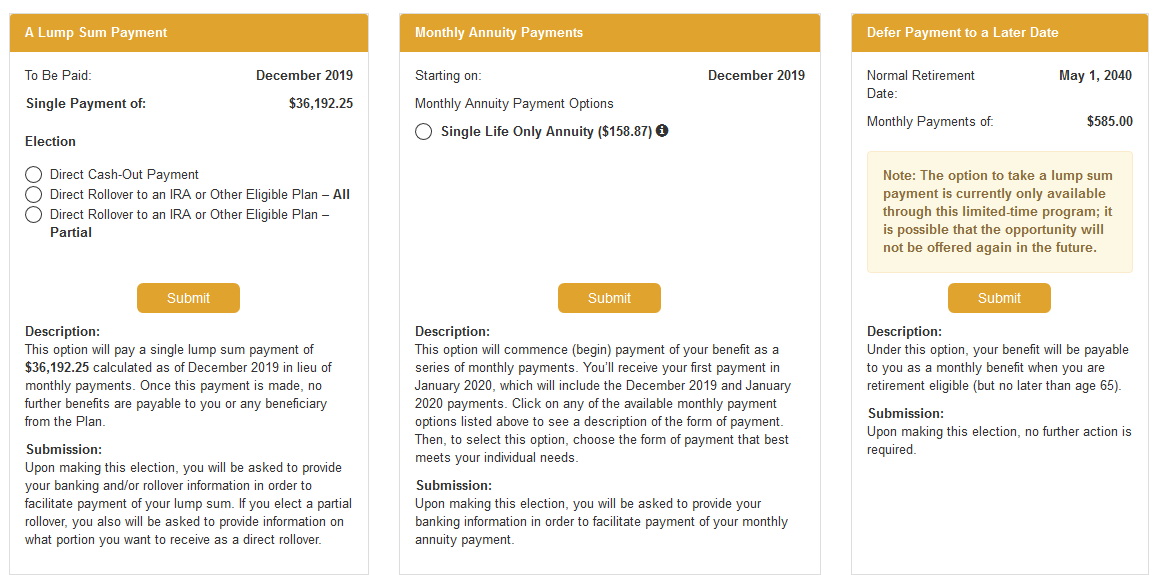Submit the Lump Sum Payment election
1153x575 pixels.
pyautogui.click(x=188, y=298)
